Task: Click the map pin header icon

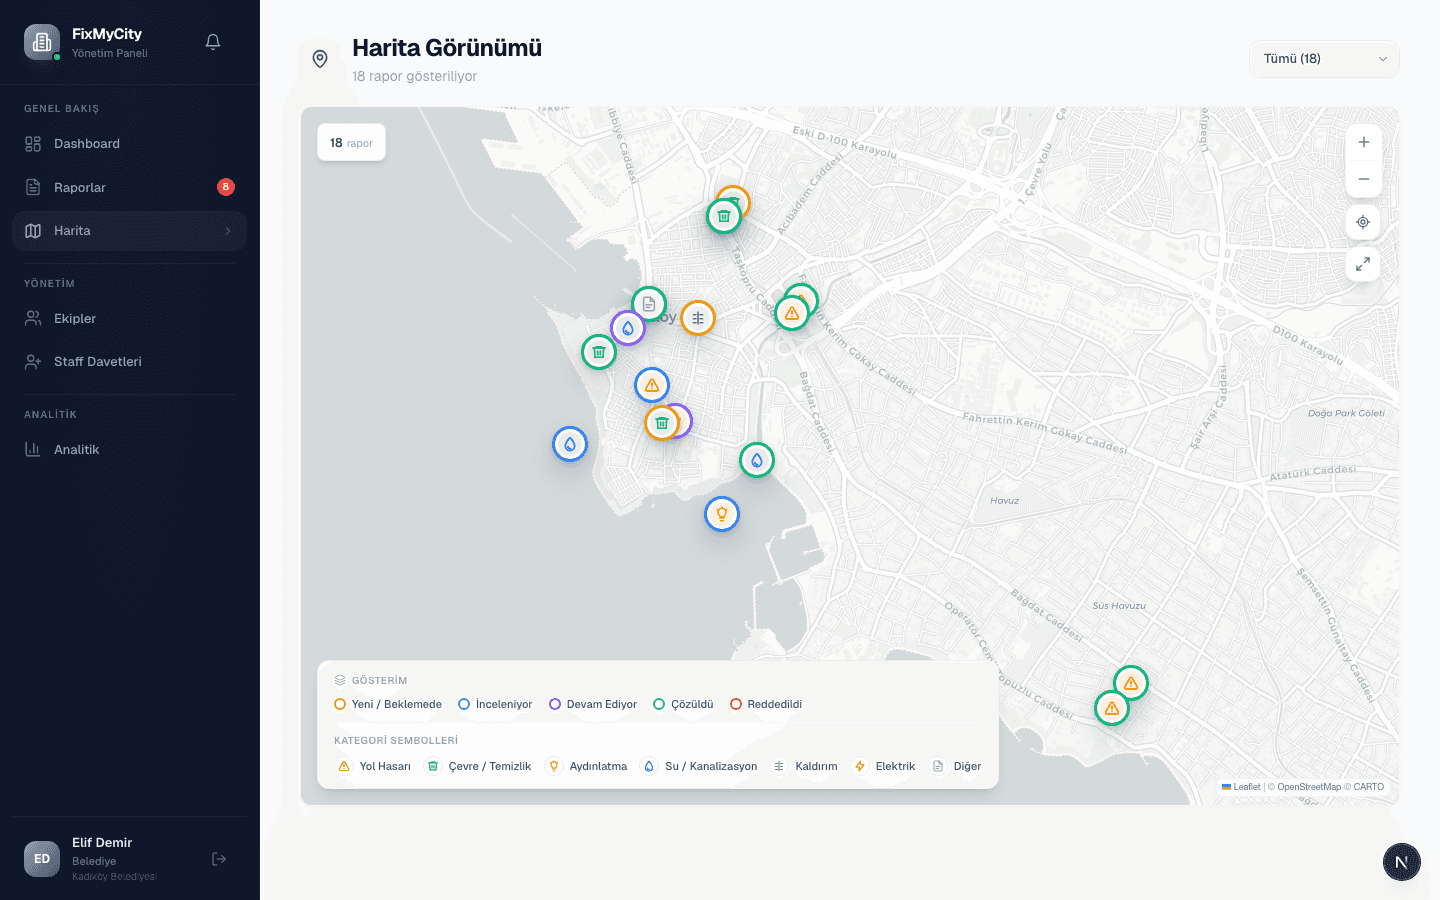Action: pyautogui.click(x=320, y=59)
